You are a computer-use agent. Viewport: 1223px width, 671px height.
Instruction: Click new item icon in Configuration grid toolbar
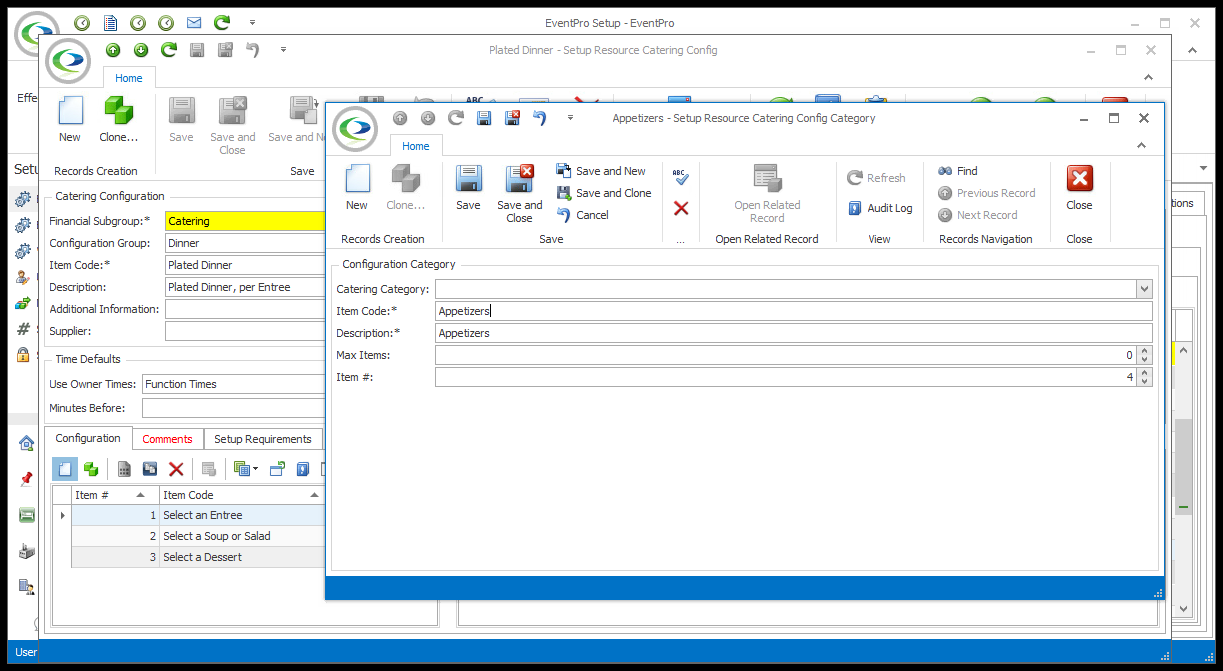tap(64, 468)
